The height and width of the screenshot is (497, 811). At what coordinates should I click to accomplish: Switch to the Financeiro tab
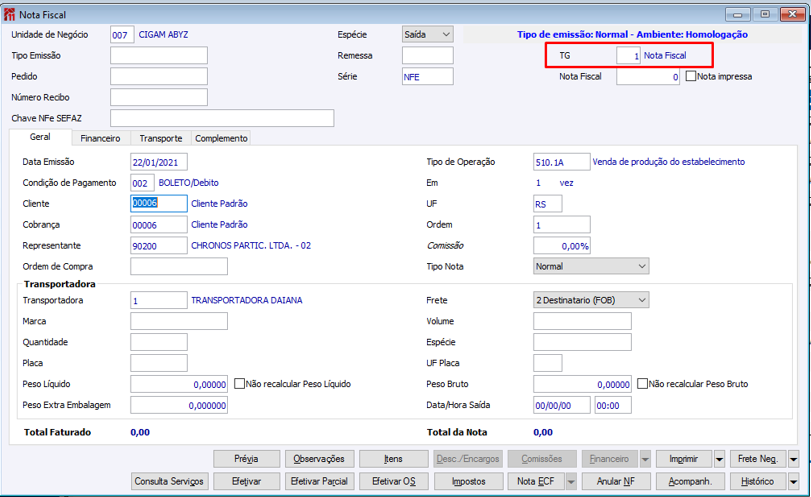[100, 138]
